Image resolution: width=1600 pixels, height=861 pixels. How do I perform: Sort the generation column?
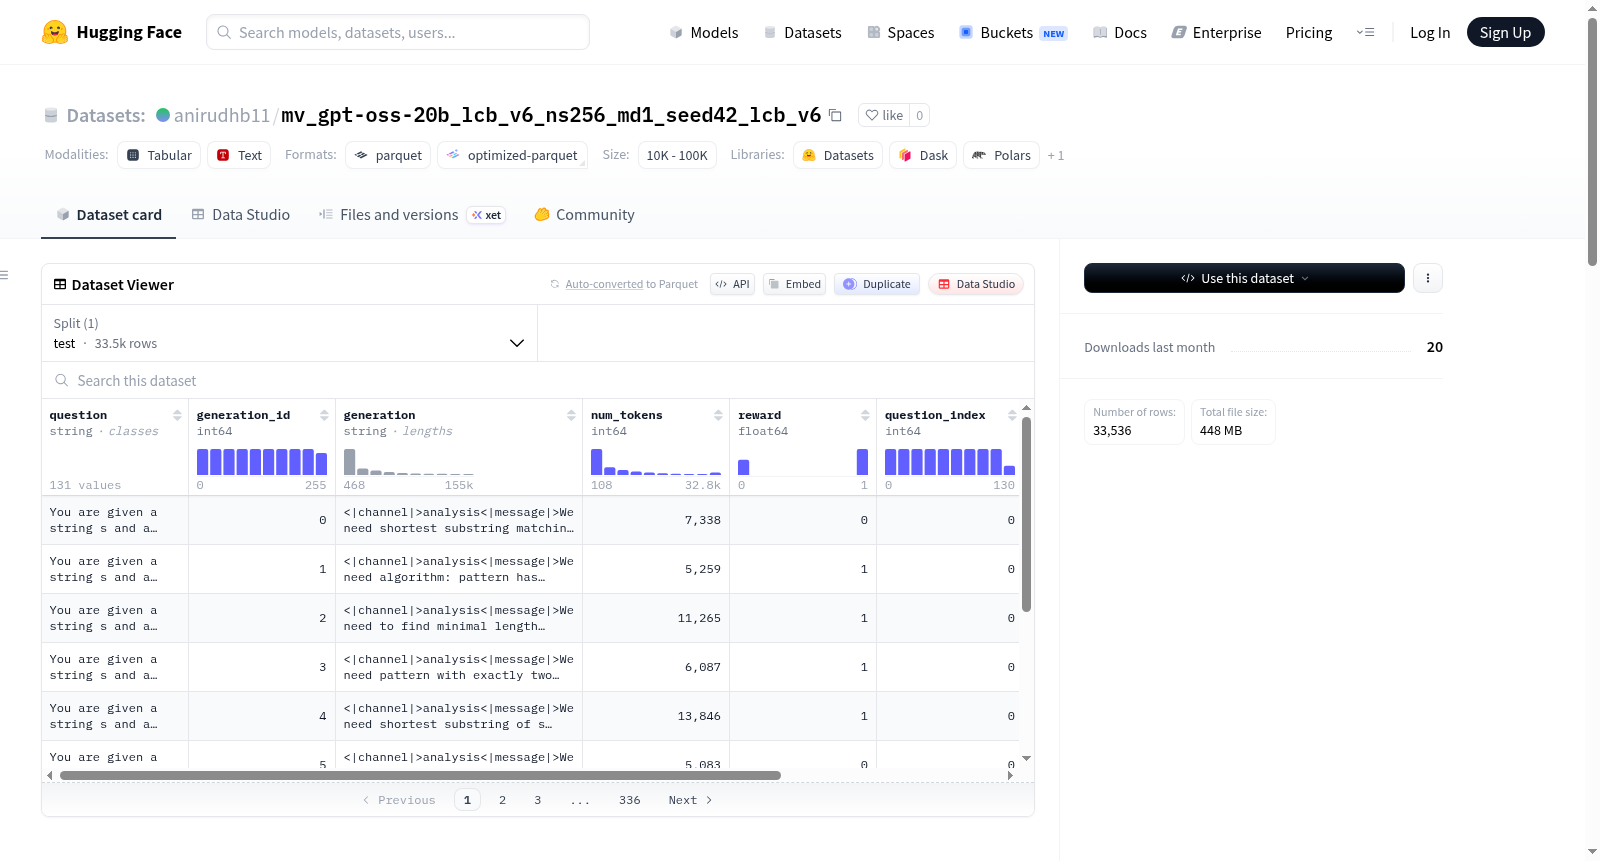pyautogui.click(x=571, y=415)
